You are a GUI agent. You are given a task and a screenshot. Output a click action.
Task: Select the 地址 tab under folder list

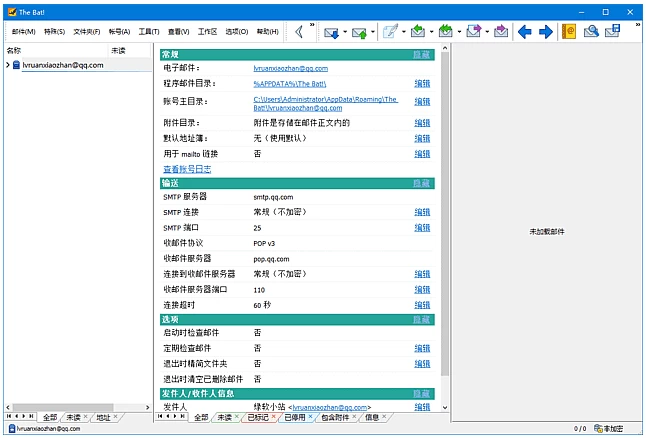coord(104,417)
